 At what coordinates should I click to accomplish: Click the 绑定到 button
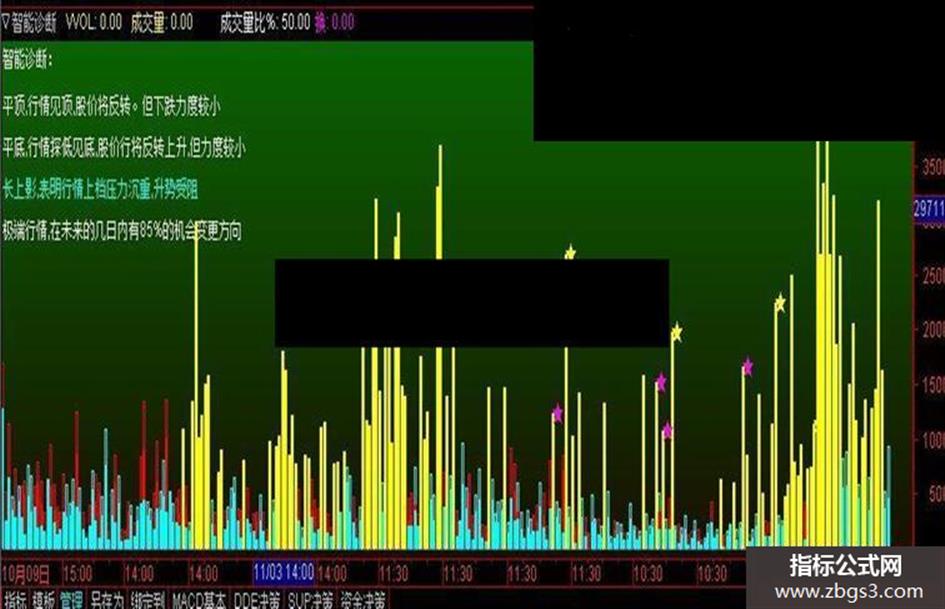[148, 601]
